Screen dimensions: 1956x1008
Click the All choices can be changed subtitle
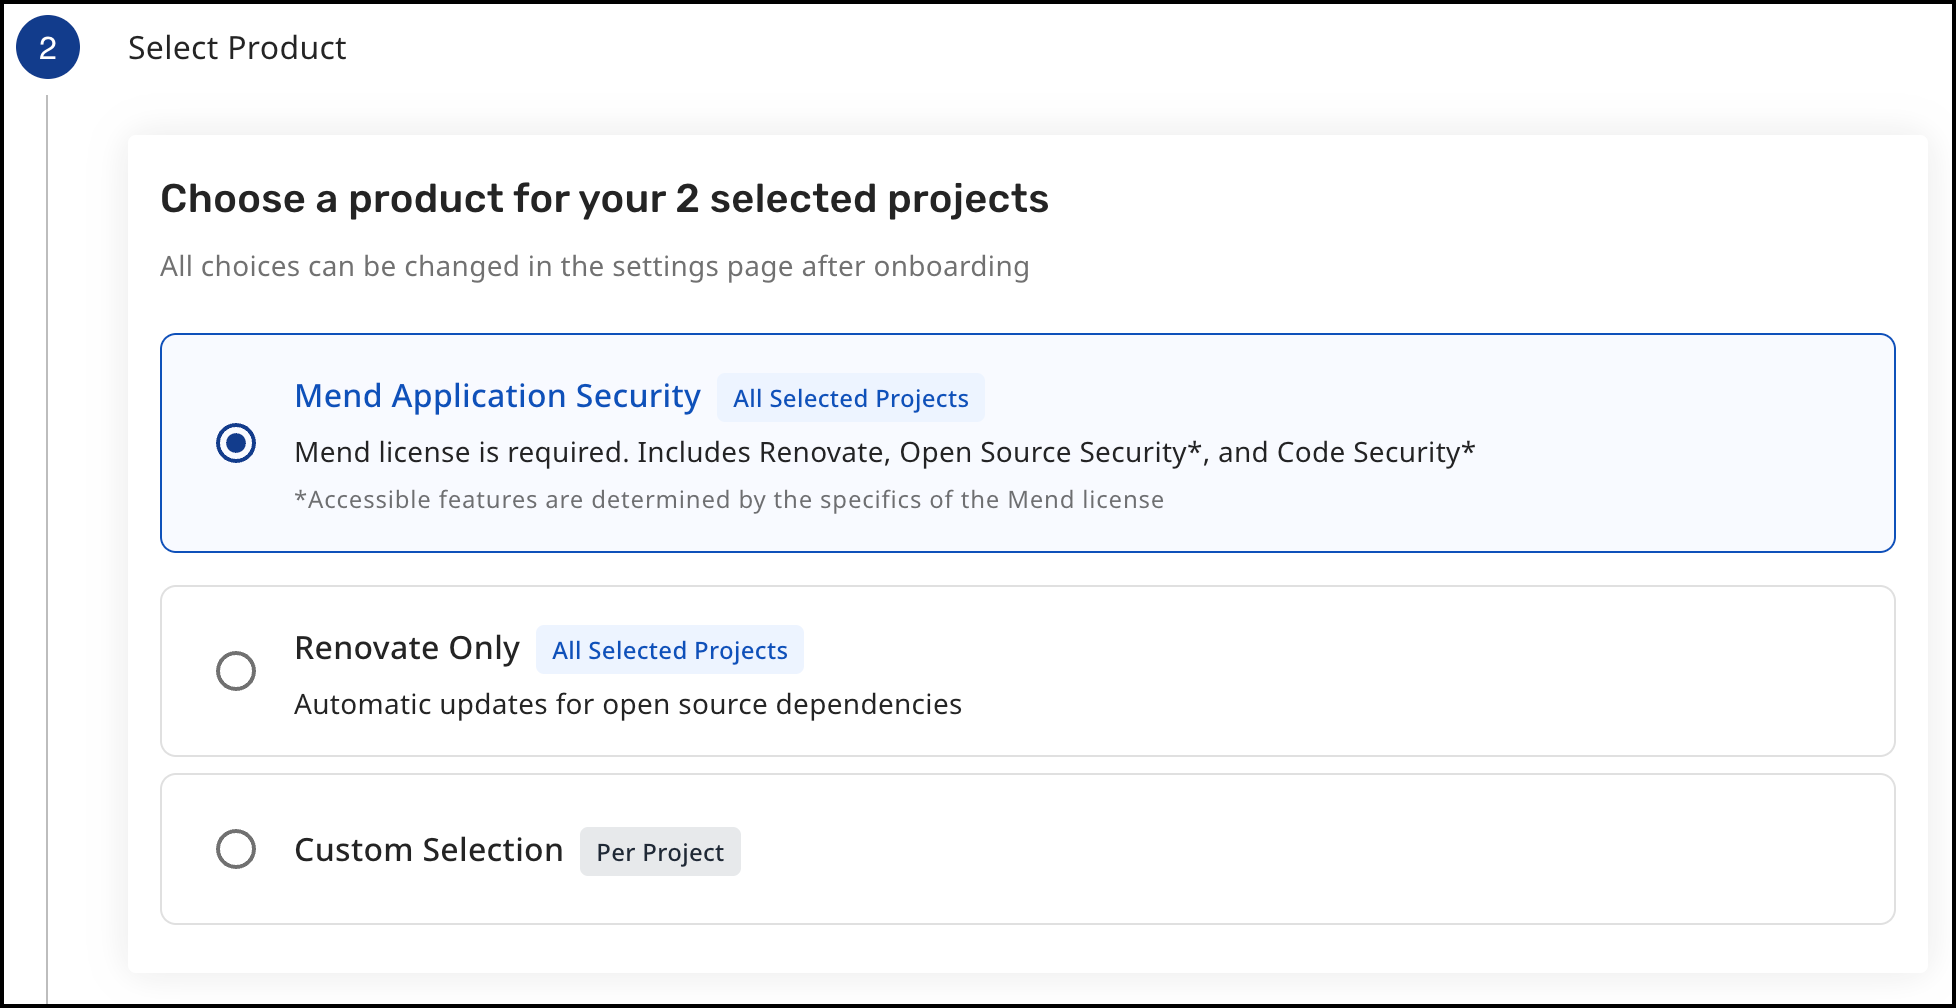[594, 266]
